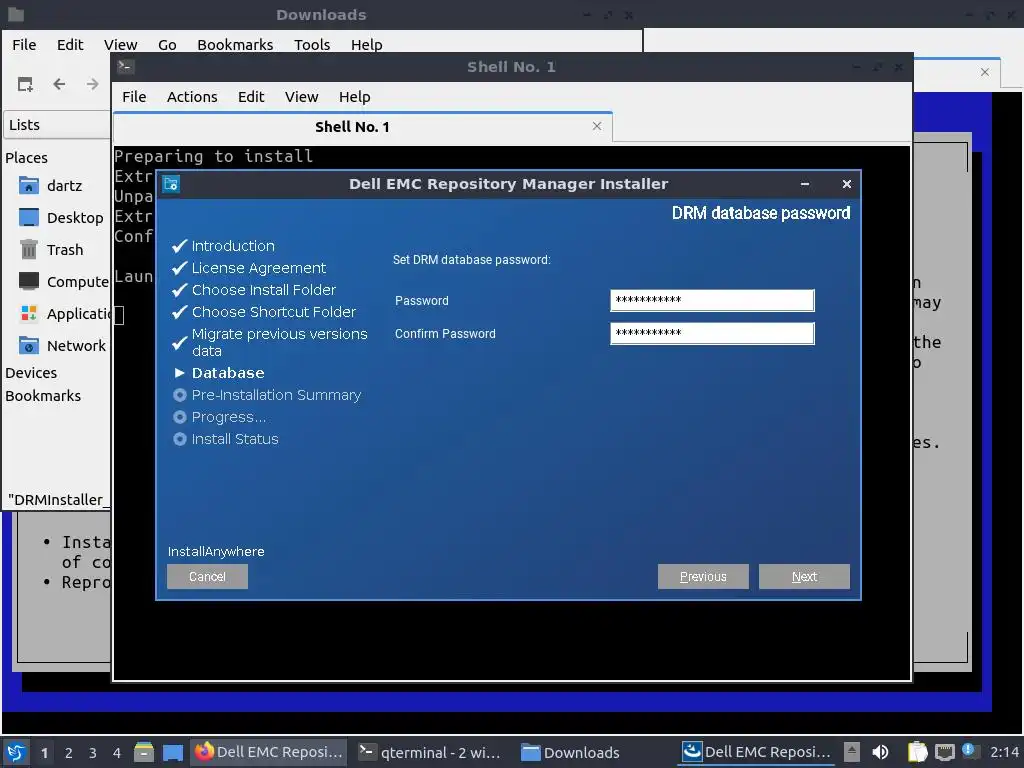Open the Lists side pane dropdown
The height and width of the screenshot is (768, 1024).
(x=57, y=125)
